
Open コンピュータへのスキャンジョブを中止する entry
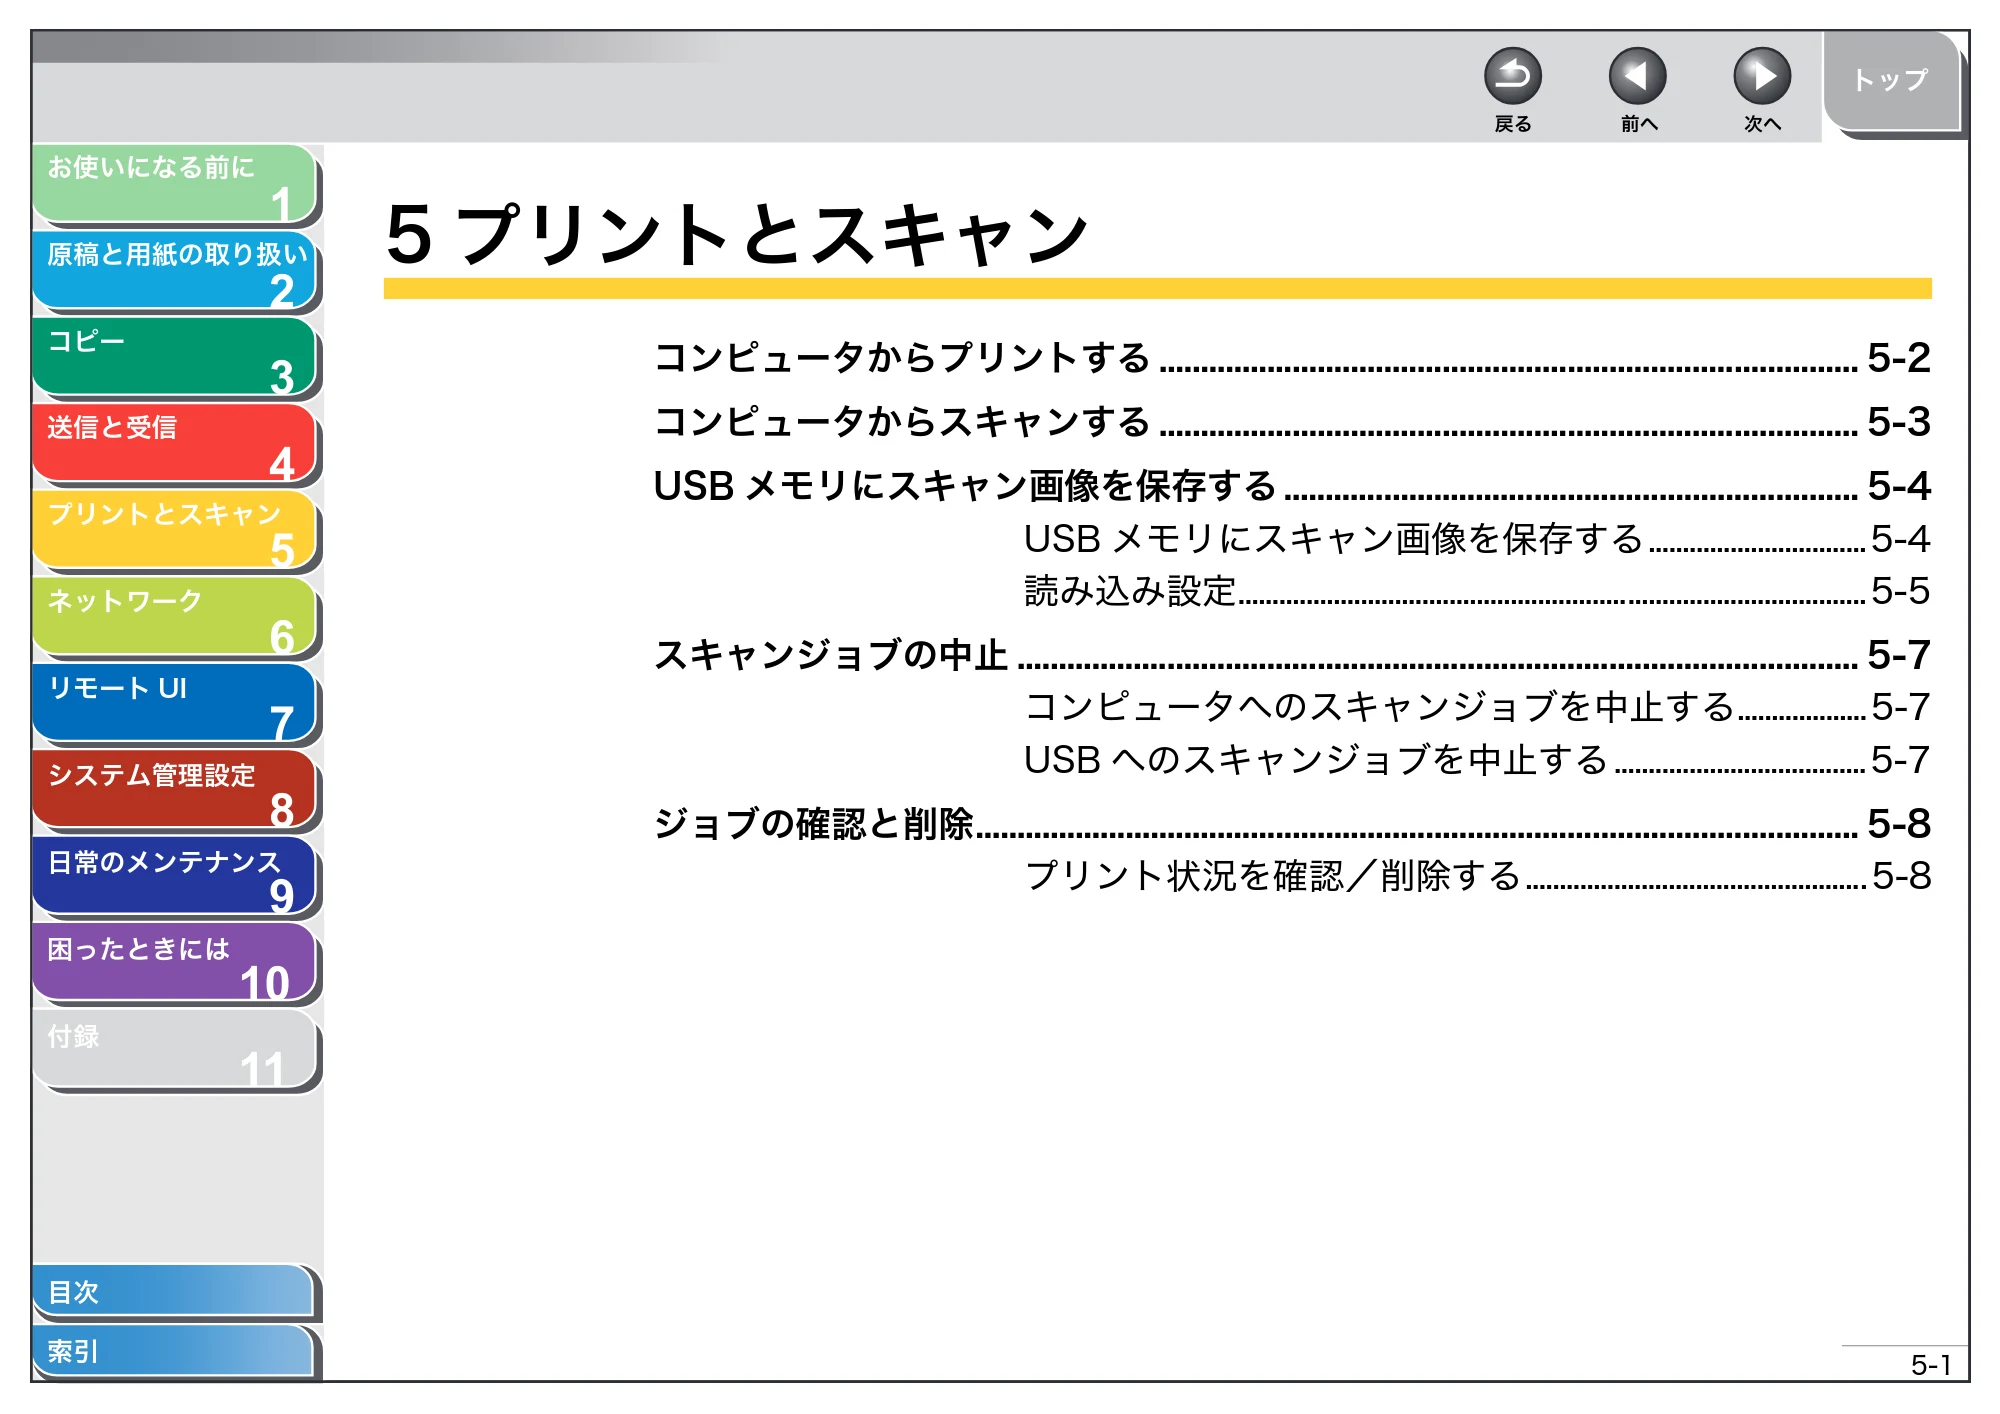point(1477,707)
